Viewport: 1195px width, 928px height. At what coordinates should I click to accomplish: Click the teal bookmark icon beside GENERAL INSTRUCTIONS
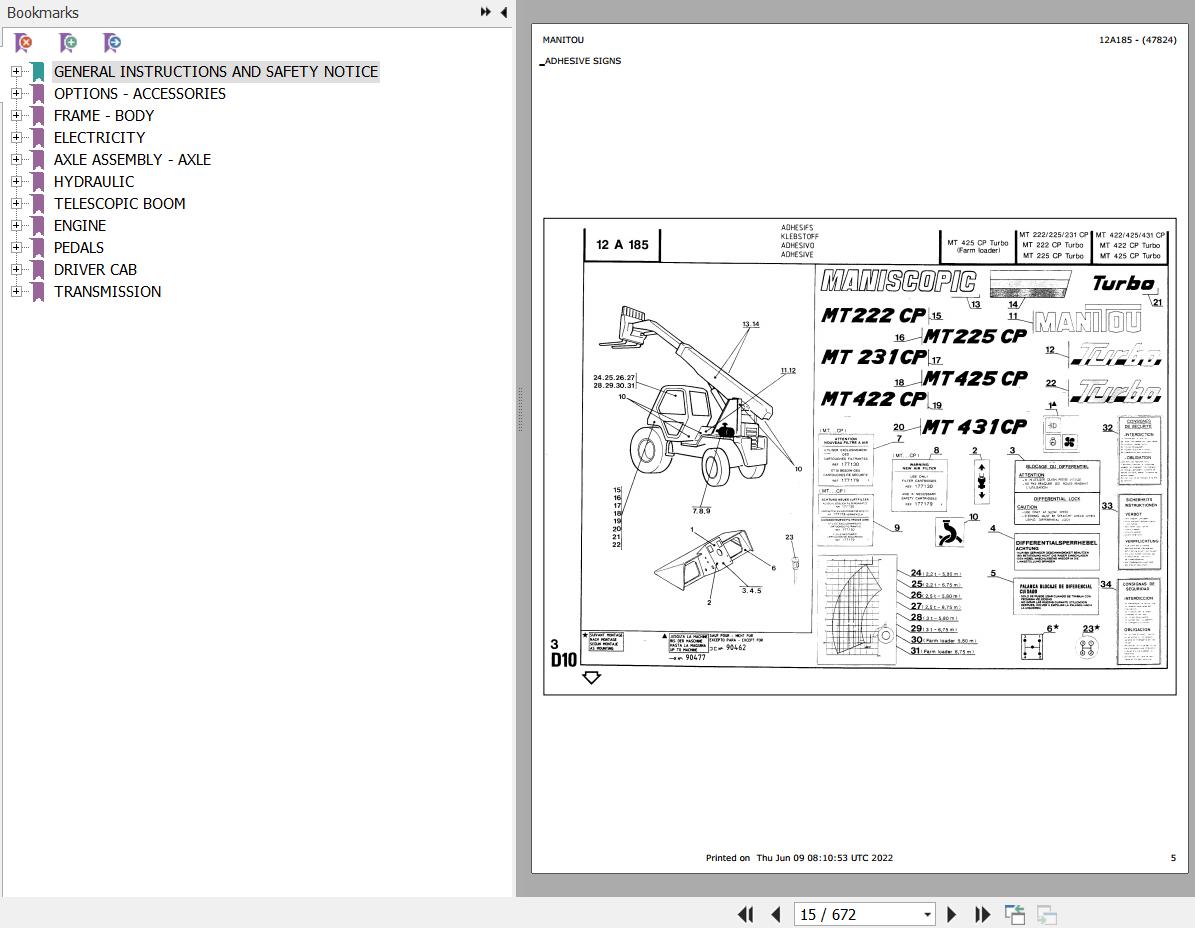[38, 72]
